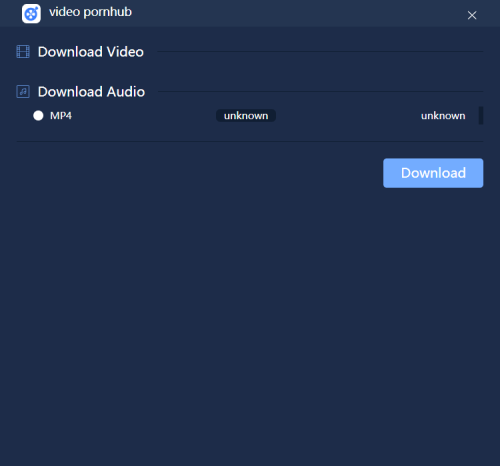Click the Download Audio music note icon

pyautogui.click(x=23, y=91)
